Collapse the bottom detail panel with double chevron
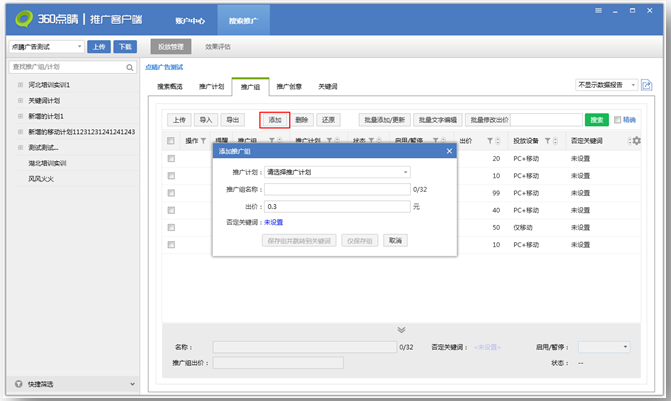 (401, 329)
